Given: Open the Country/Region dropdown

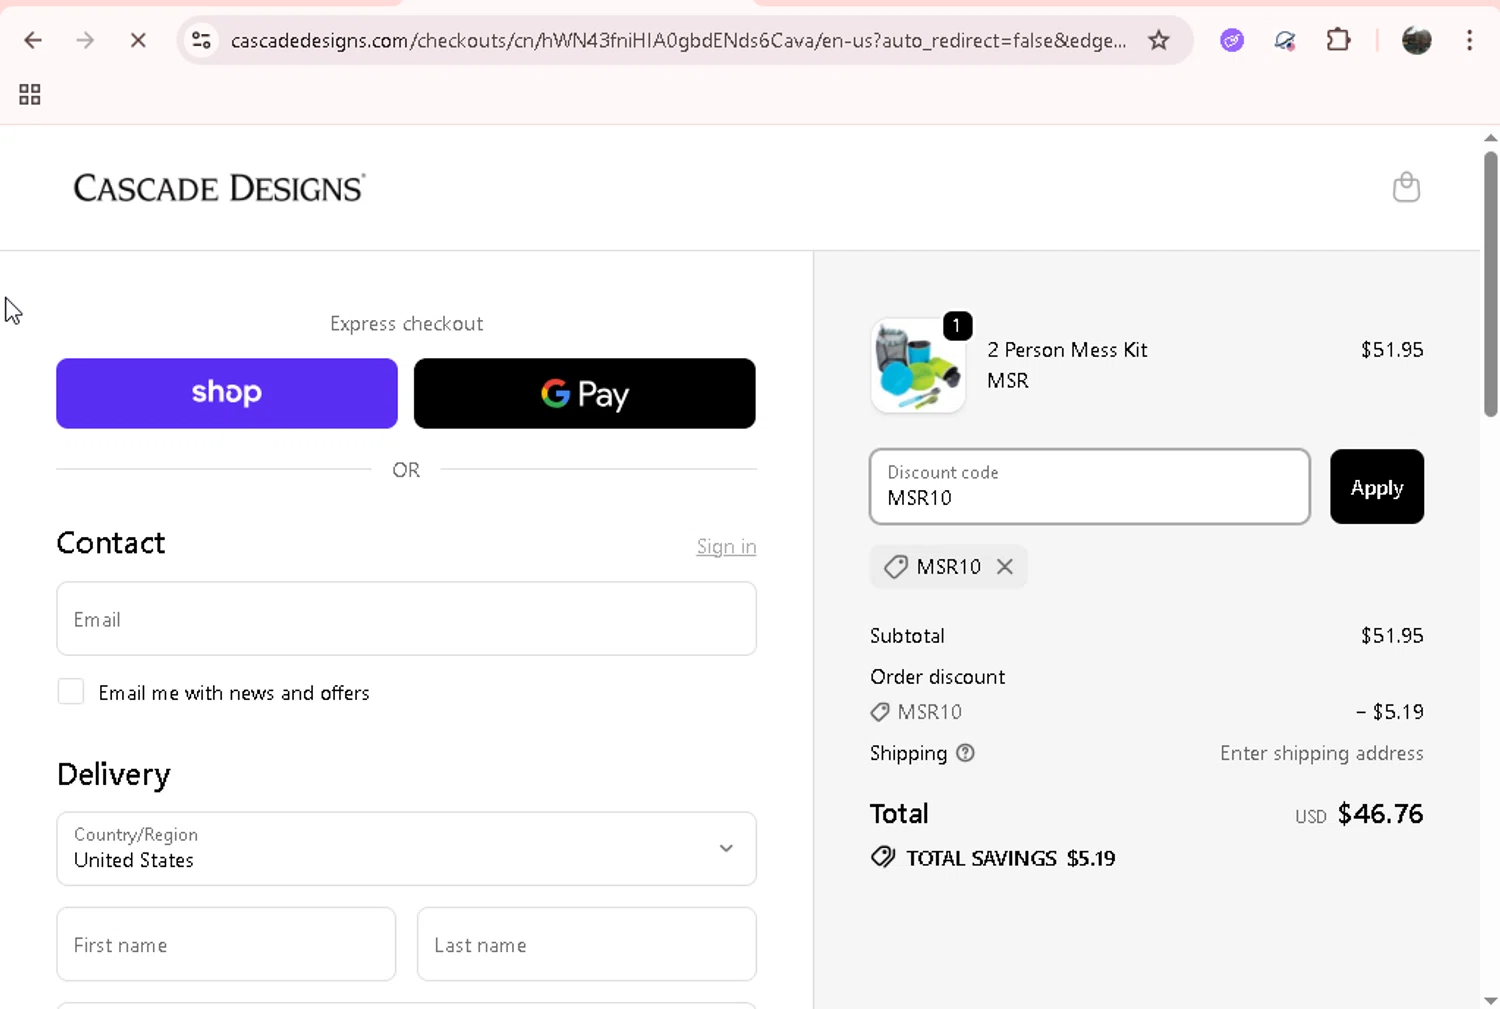Looking at the screenshot, I should (406, 849).
